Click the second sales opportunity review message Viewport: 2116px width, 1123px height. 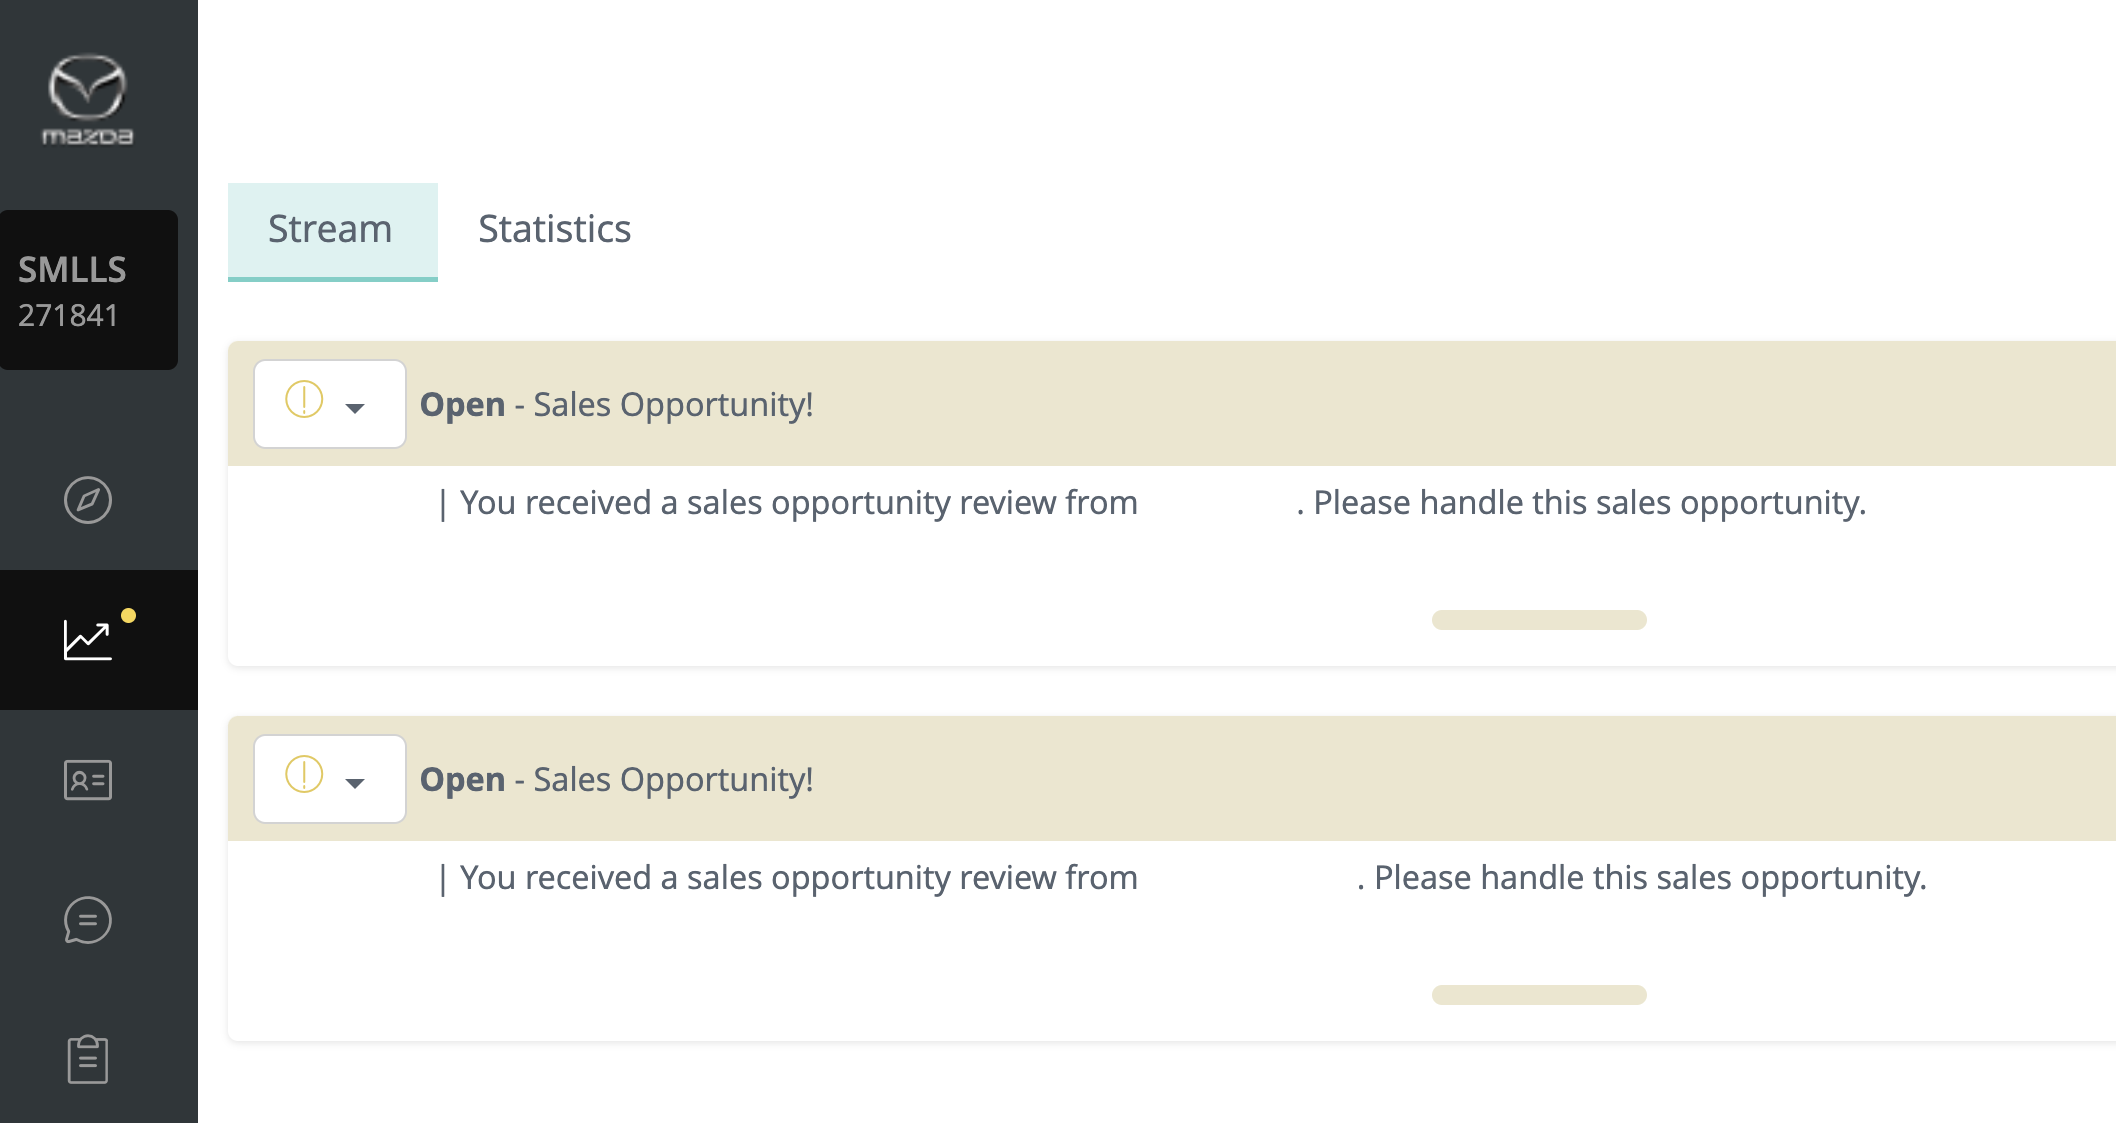pyautogui.click(x=1183, y=878)
